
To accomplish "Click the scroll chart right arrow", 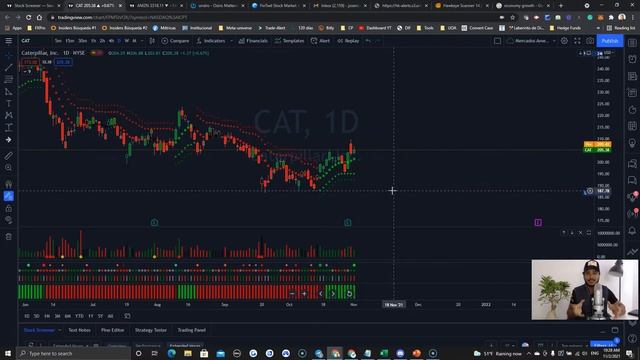I will [x=333, y=293].
